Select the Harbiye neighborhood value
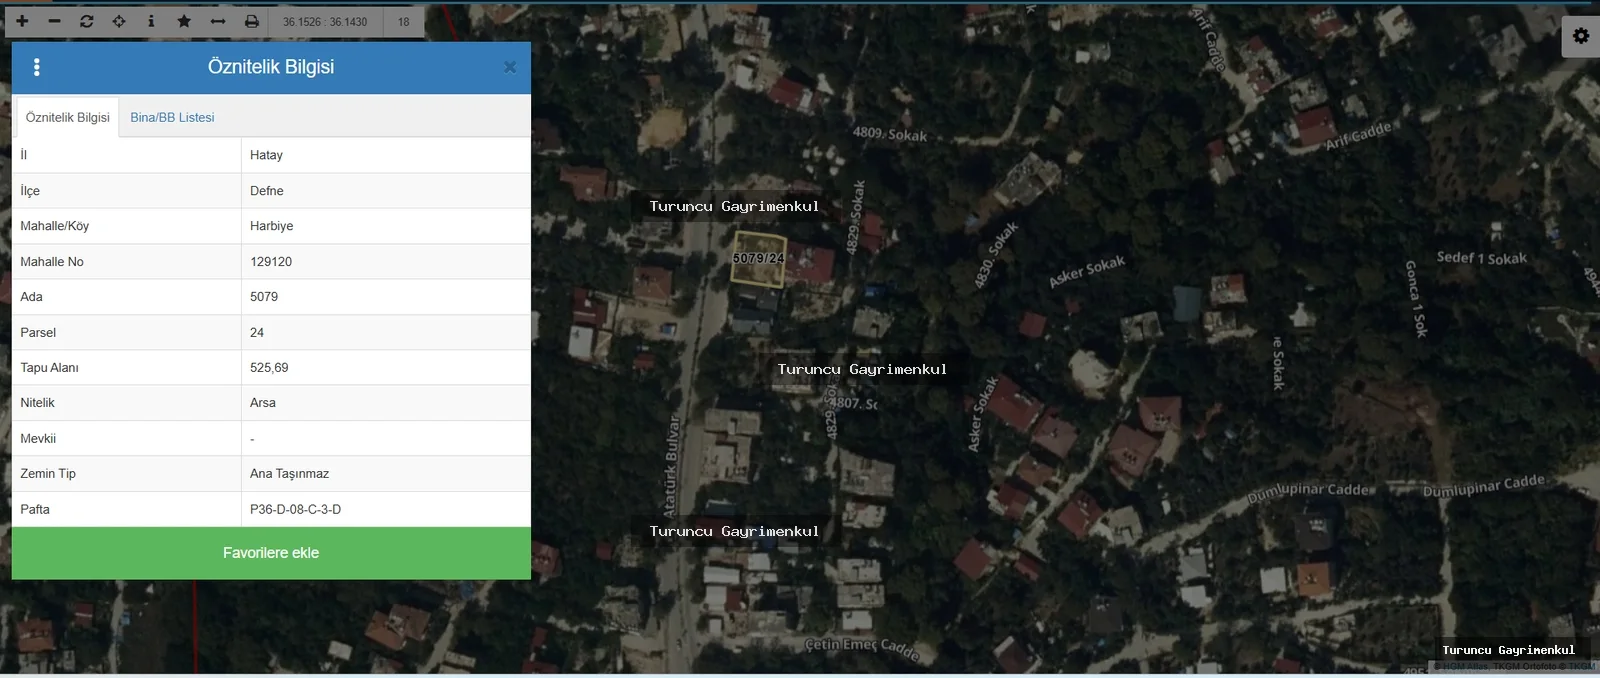Viewport: 1600px width, 678px height. [x=271, y=226]
